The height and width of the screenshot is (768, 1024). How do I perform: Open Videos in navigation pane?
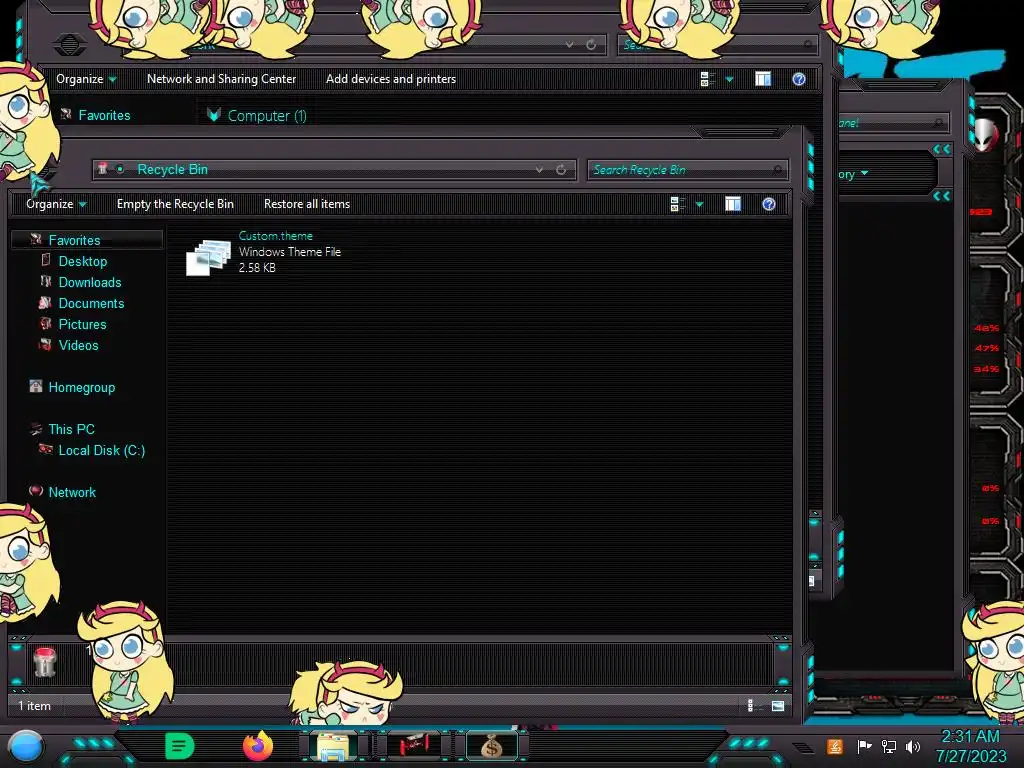78,345
